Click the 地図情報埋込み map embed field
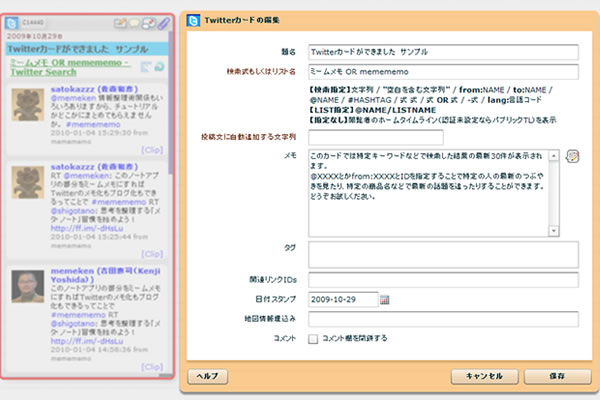The image size is (600, 400). (442, 319)
